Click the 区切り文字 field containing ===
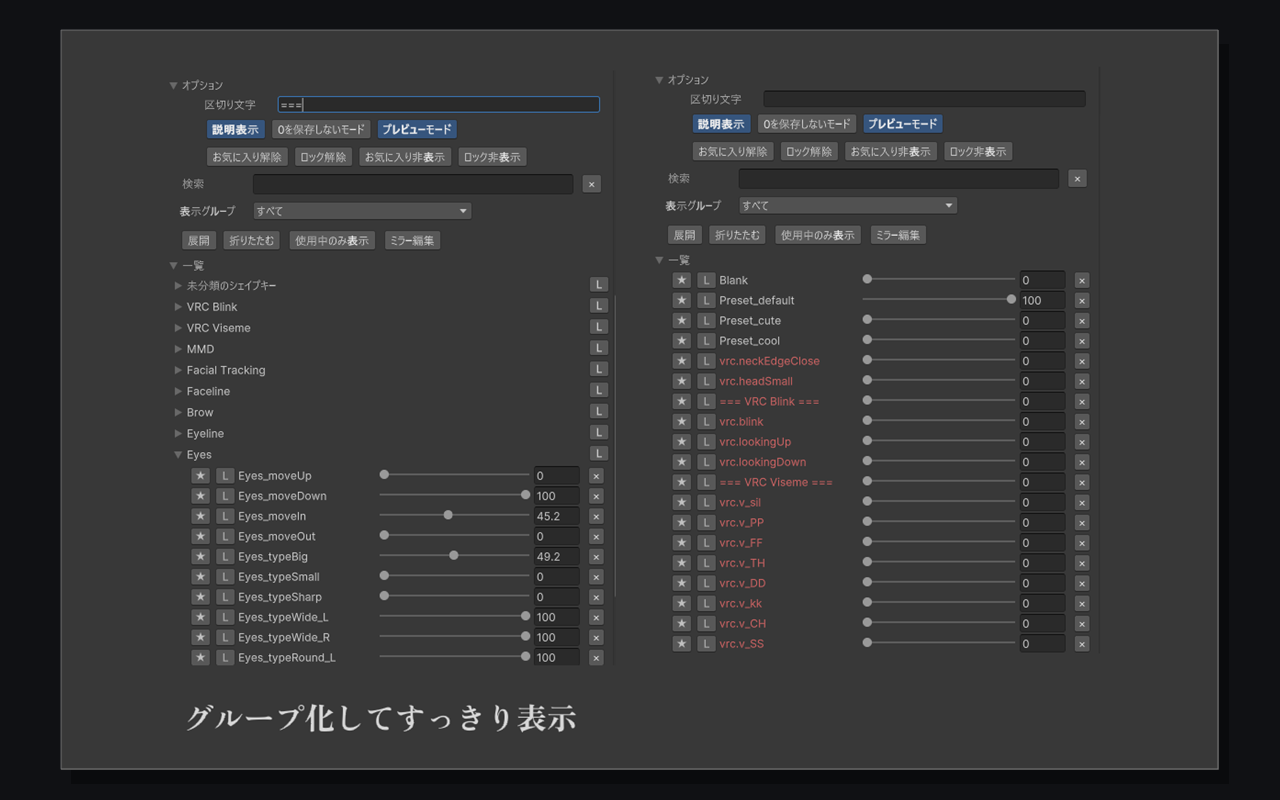Viewport: 1280px width, 800px height. (439, 105)
